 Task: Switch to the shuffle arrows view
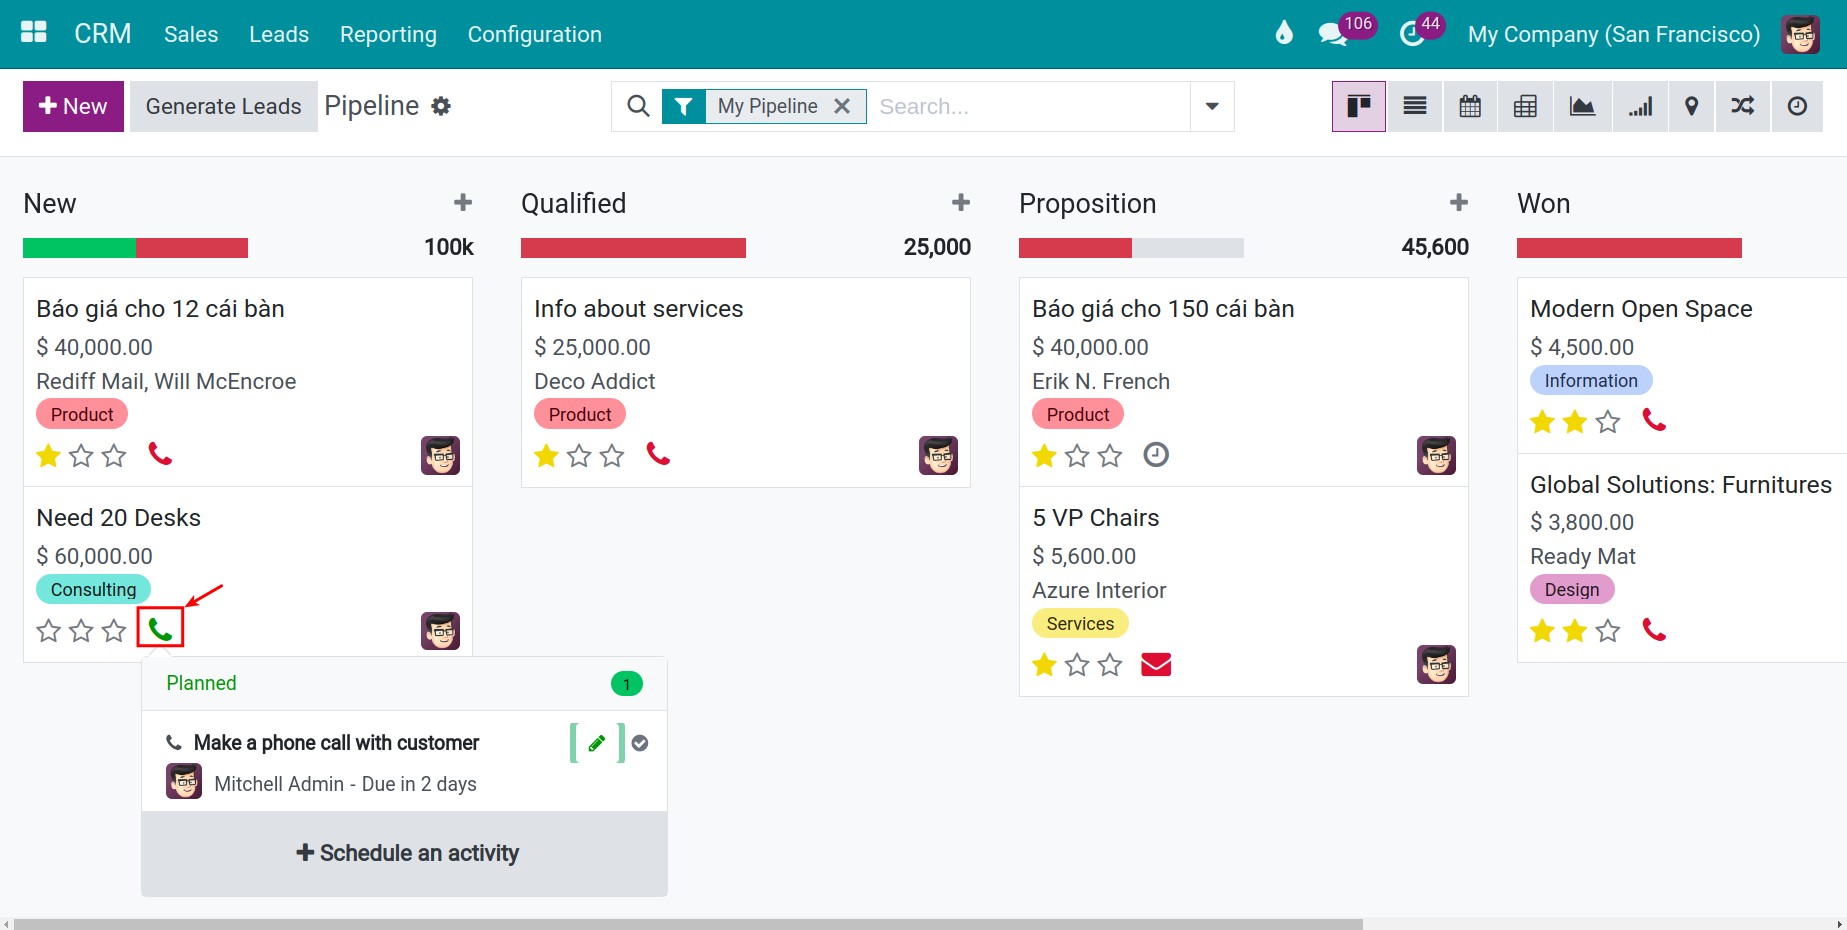[1743, 106]
